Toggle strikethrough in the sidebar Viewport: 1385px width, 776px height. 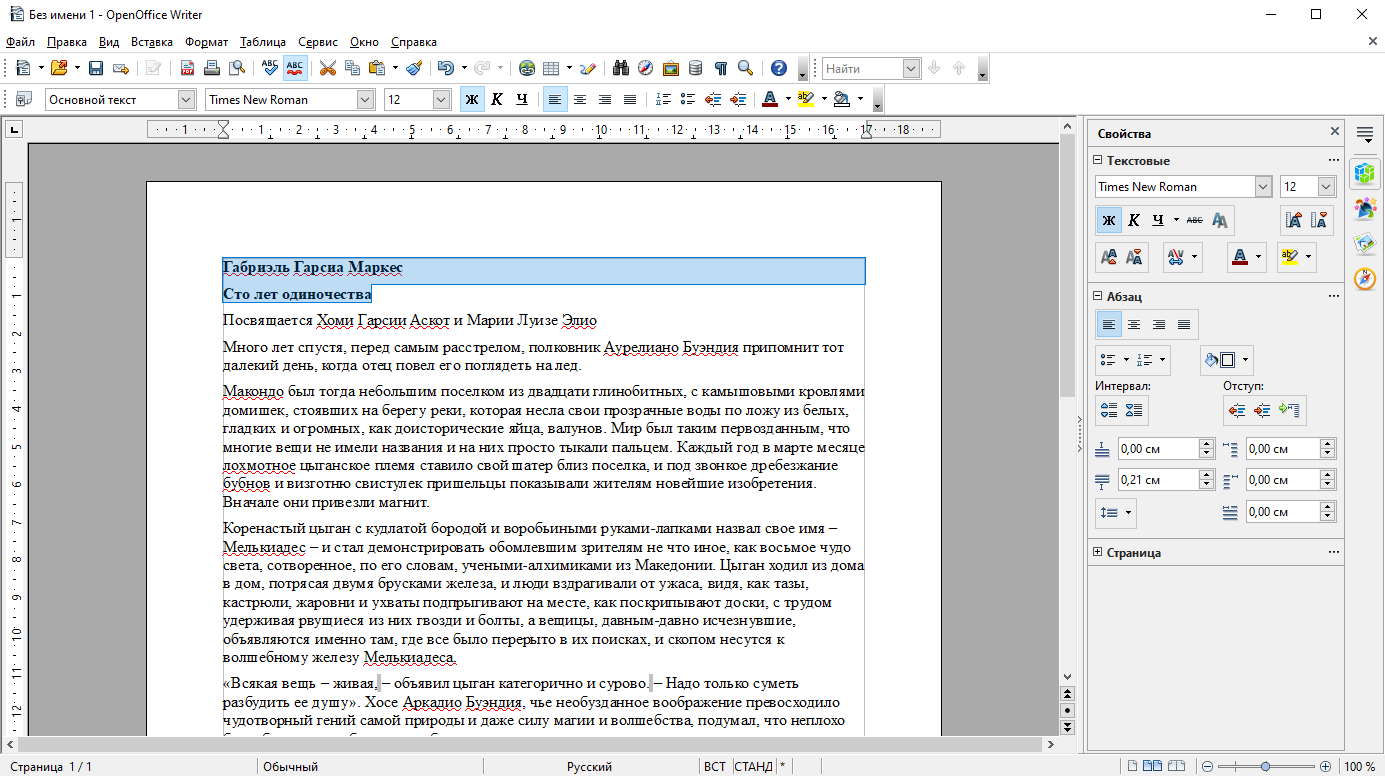coord(1195,220)
